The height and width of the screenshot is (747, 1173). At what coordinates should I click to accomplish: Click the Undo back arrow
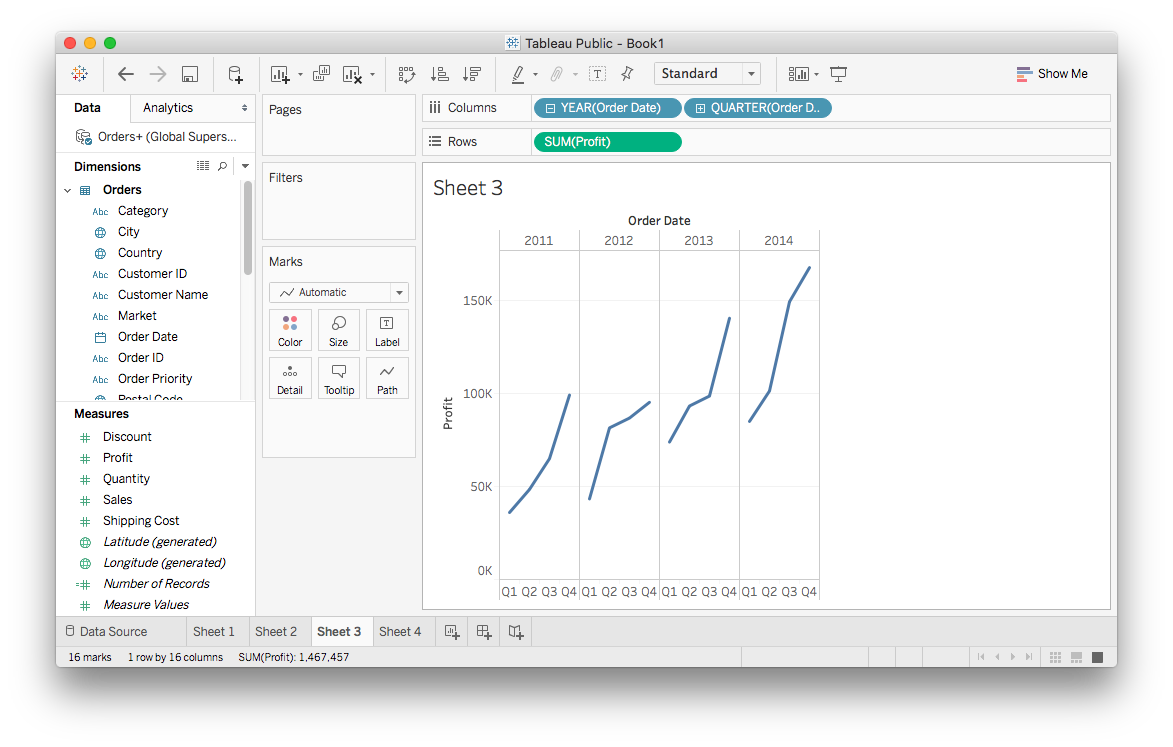click(126, 74)
